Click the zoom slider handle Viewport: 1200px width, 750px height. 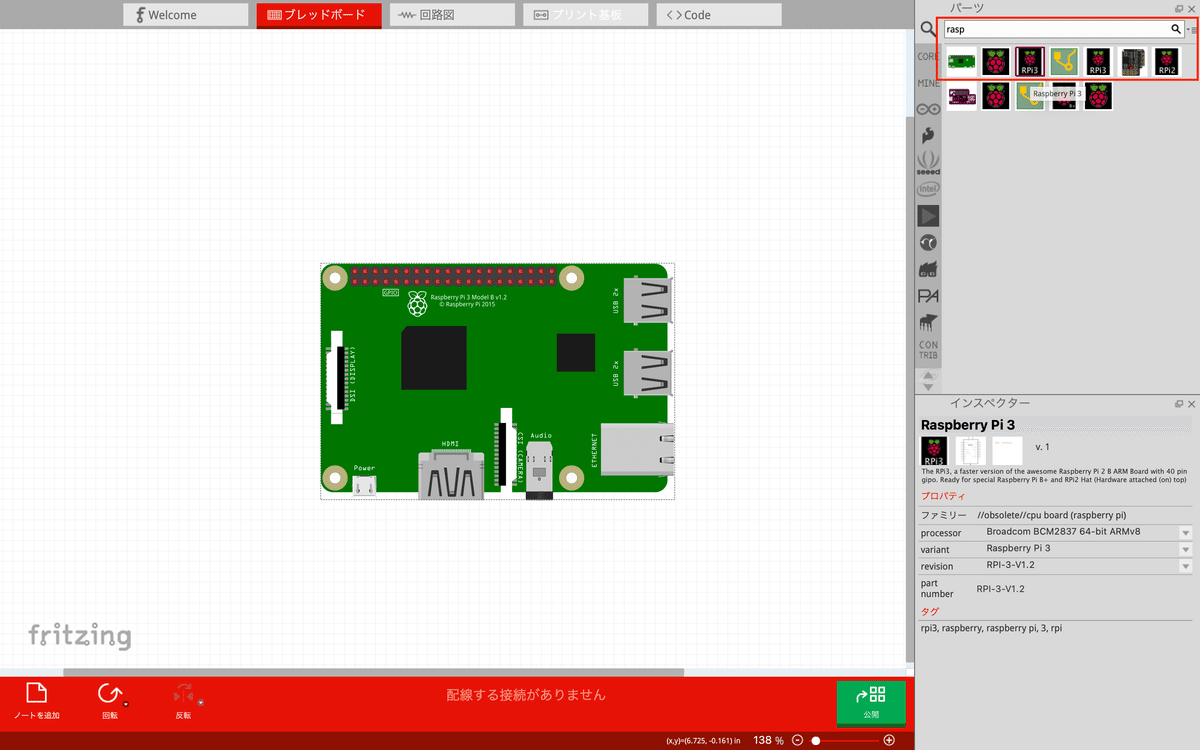pos(816,740)
